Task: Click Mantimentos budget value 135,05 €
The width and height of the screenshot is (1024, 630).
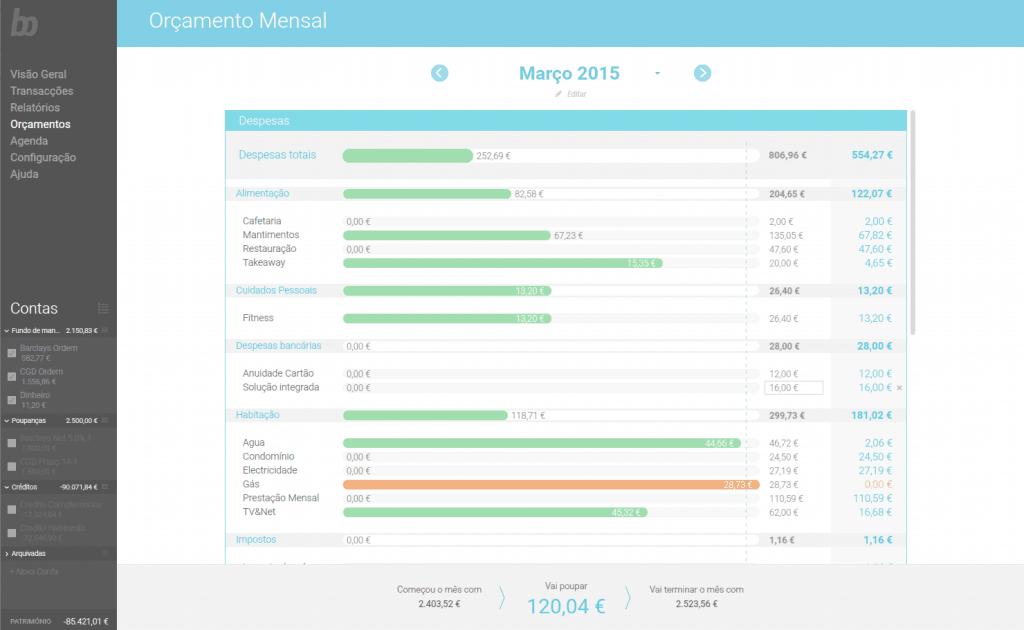Action: click(786, 236)
